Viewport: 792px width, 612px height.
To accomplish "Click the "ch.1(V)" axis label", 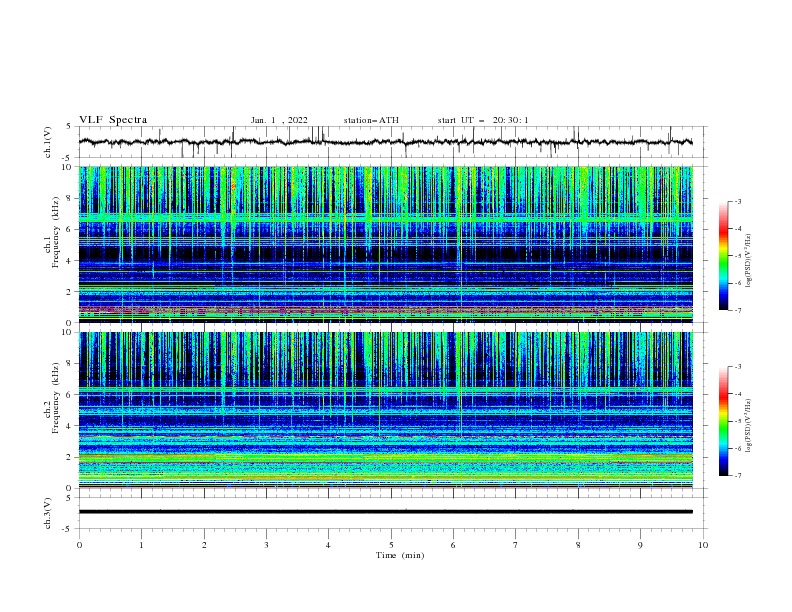I will point(48,142).
